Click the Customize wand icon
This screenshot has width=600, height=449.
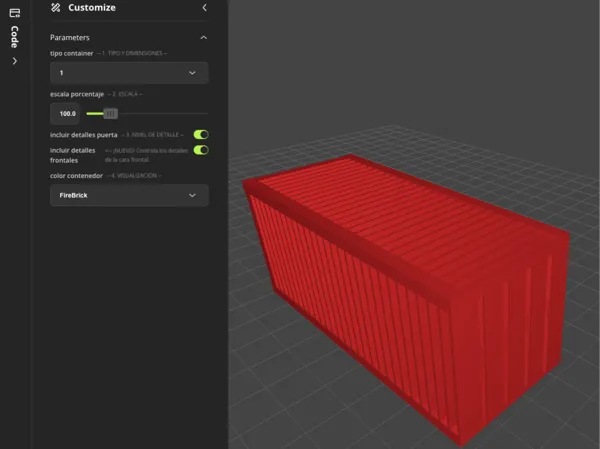(56, 8)
